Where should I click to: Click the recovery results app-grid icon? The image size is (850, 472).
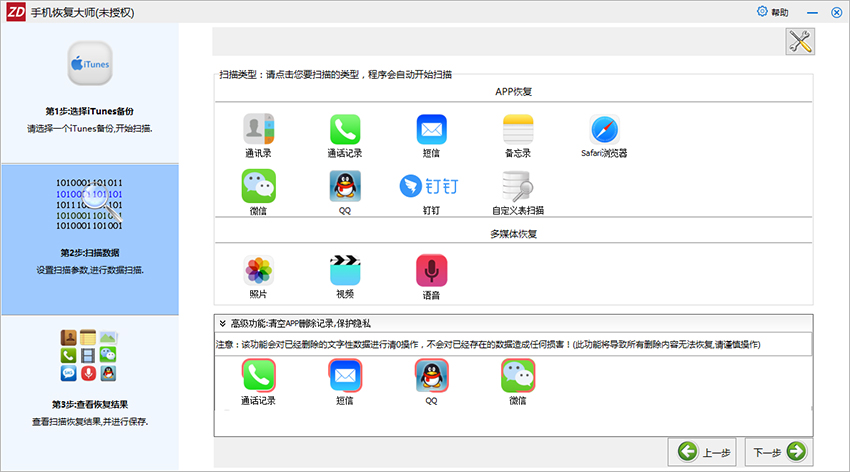(88, 355)
